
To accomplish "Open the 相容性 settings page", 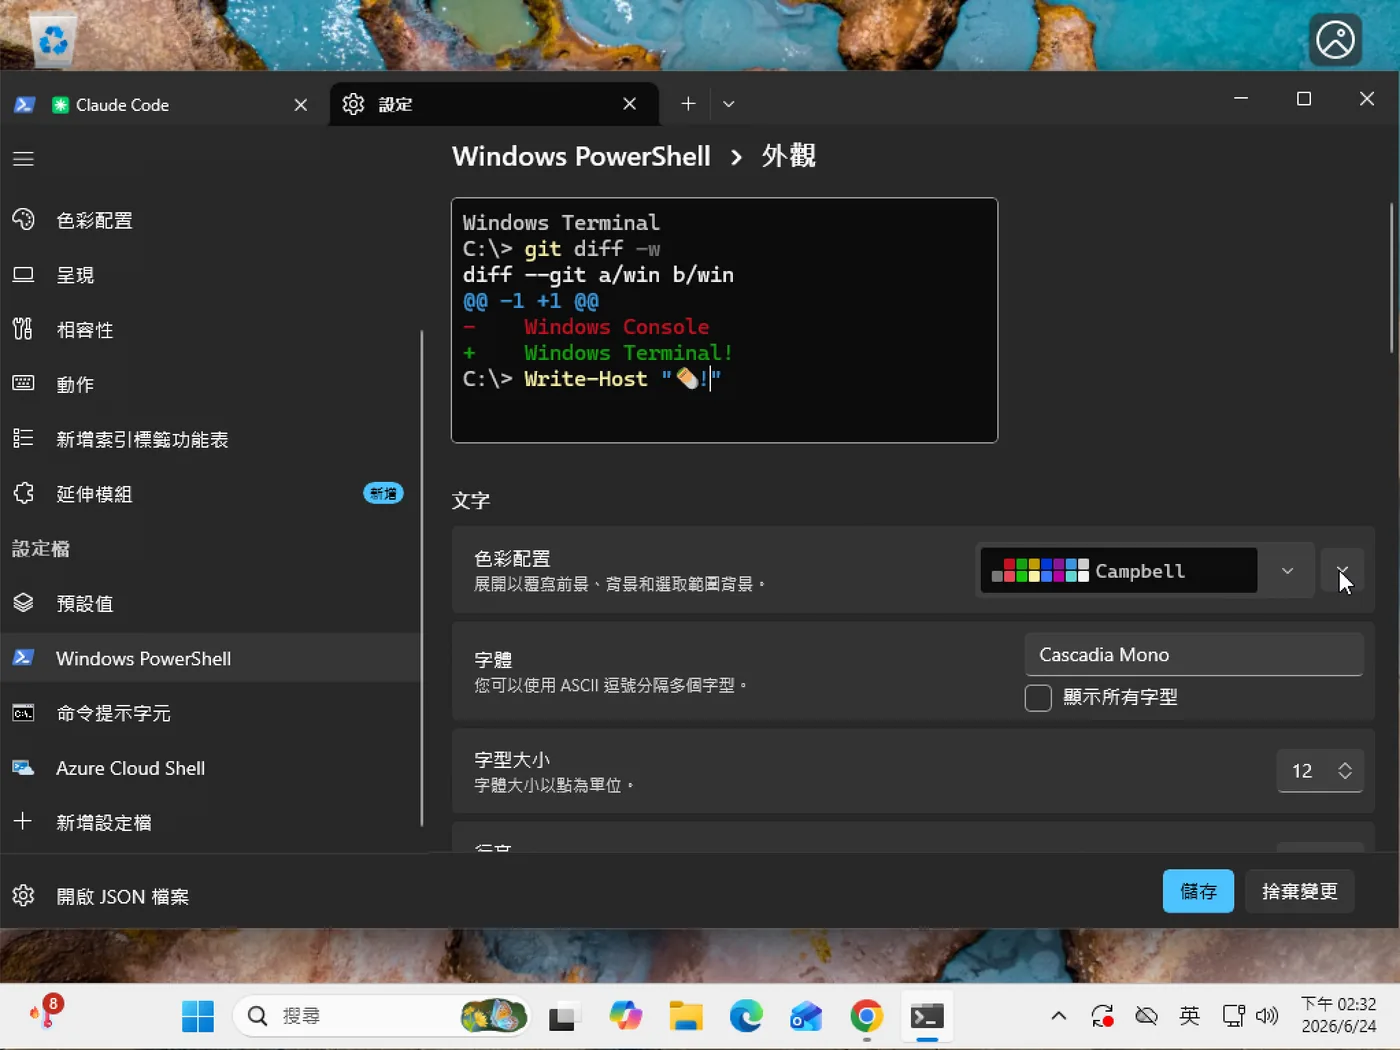I will (210, 330).
